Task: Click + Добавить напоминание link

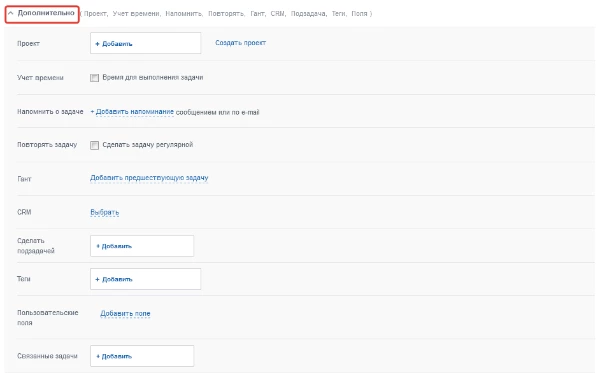Action: coord(132,112)
